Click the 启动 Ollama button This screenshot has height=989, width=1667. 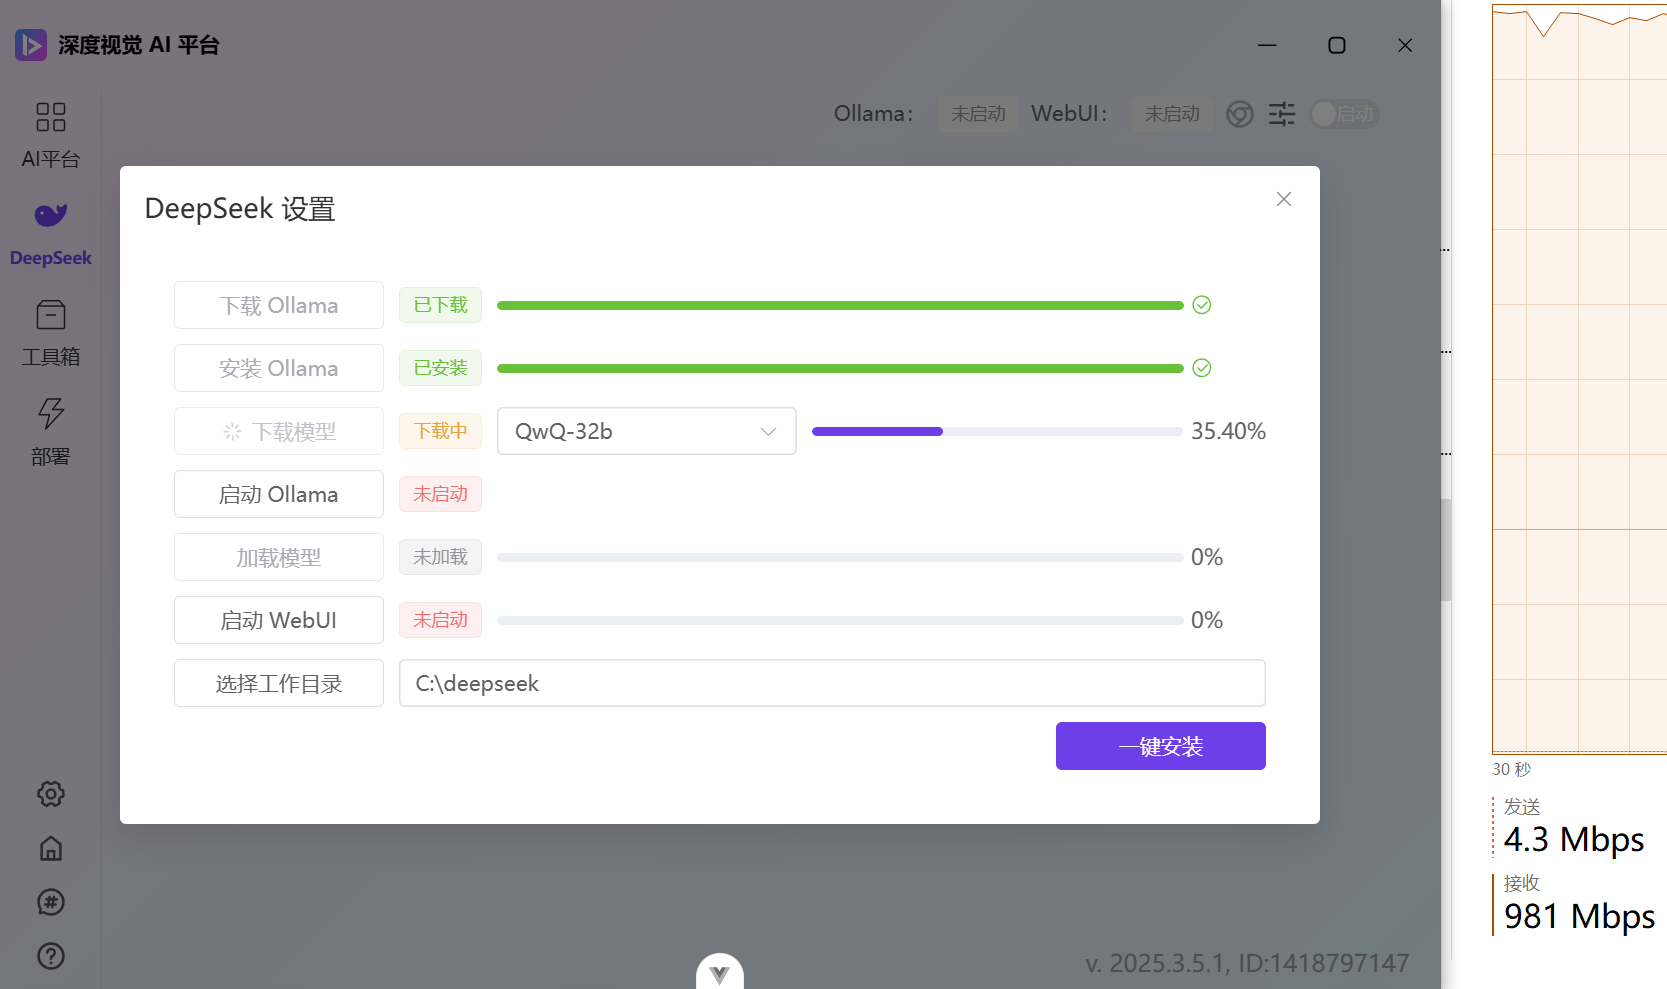click(279, 494)
